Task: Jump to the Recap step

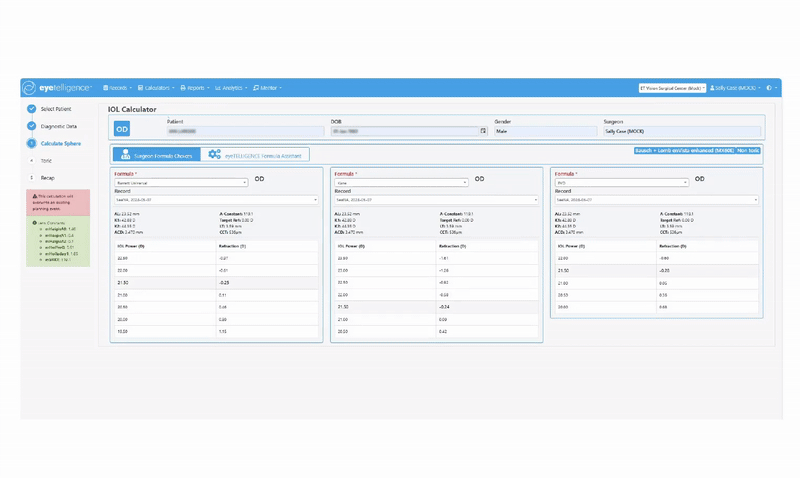Action: (47, 177)
